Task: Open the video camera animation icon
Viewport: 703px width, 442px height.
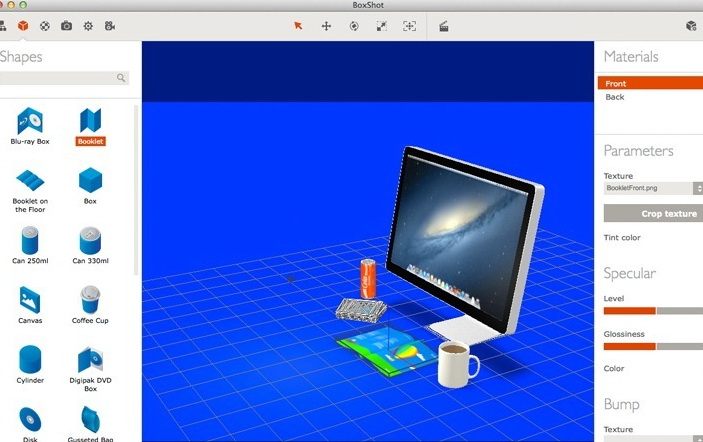Action: click(110, 26)
